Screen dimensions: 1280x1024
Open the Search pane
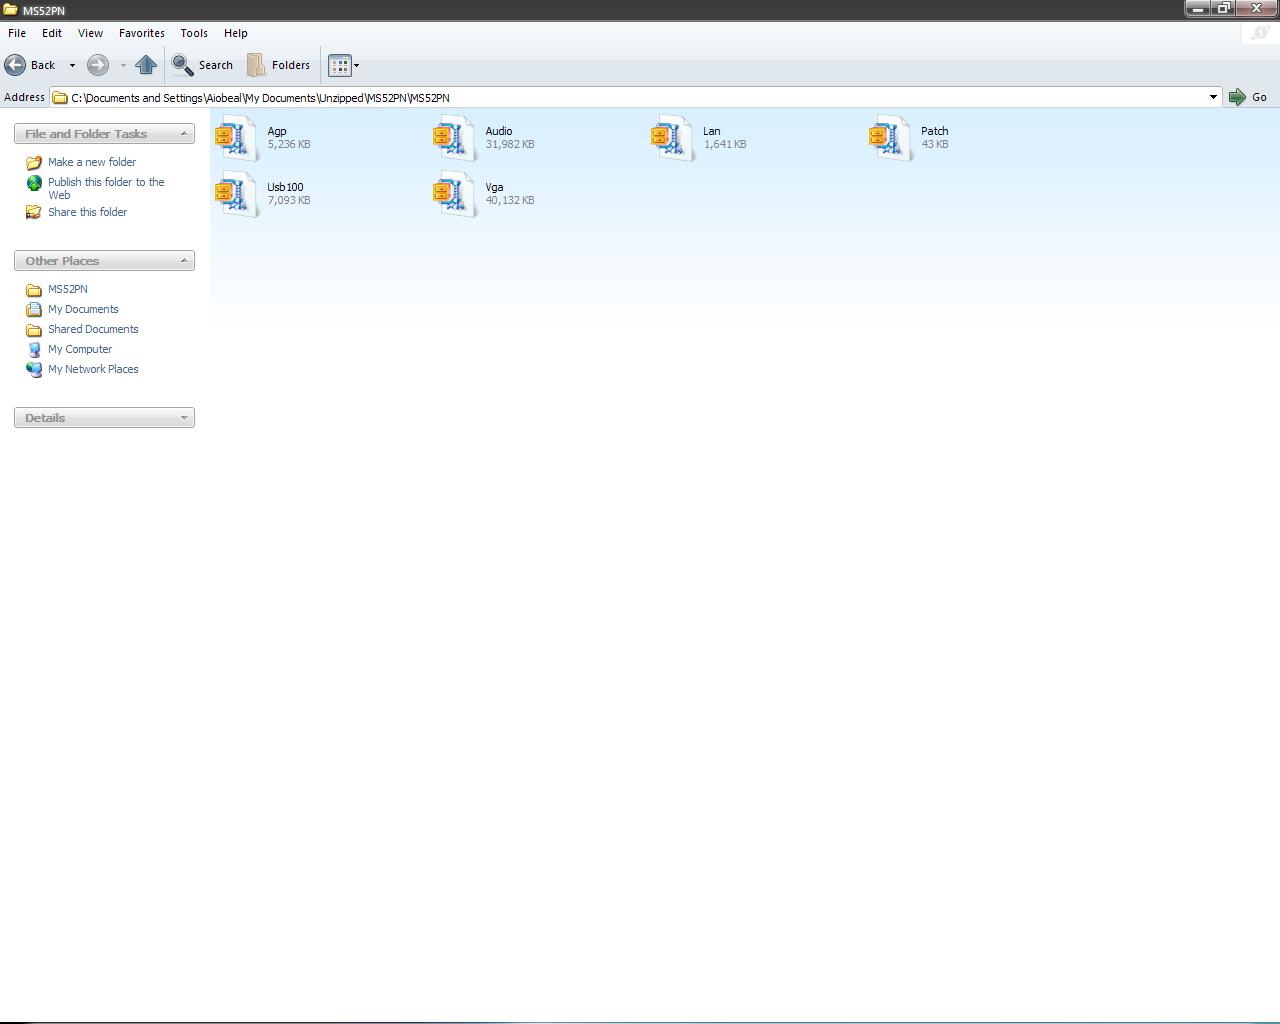click(203, 65)
